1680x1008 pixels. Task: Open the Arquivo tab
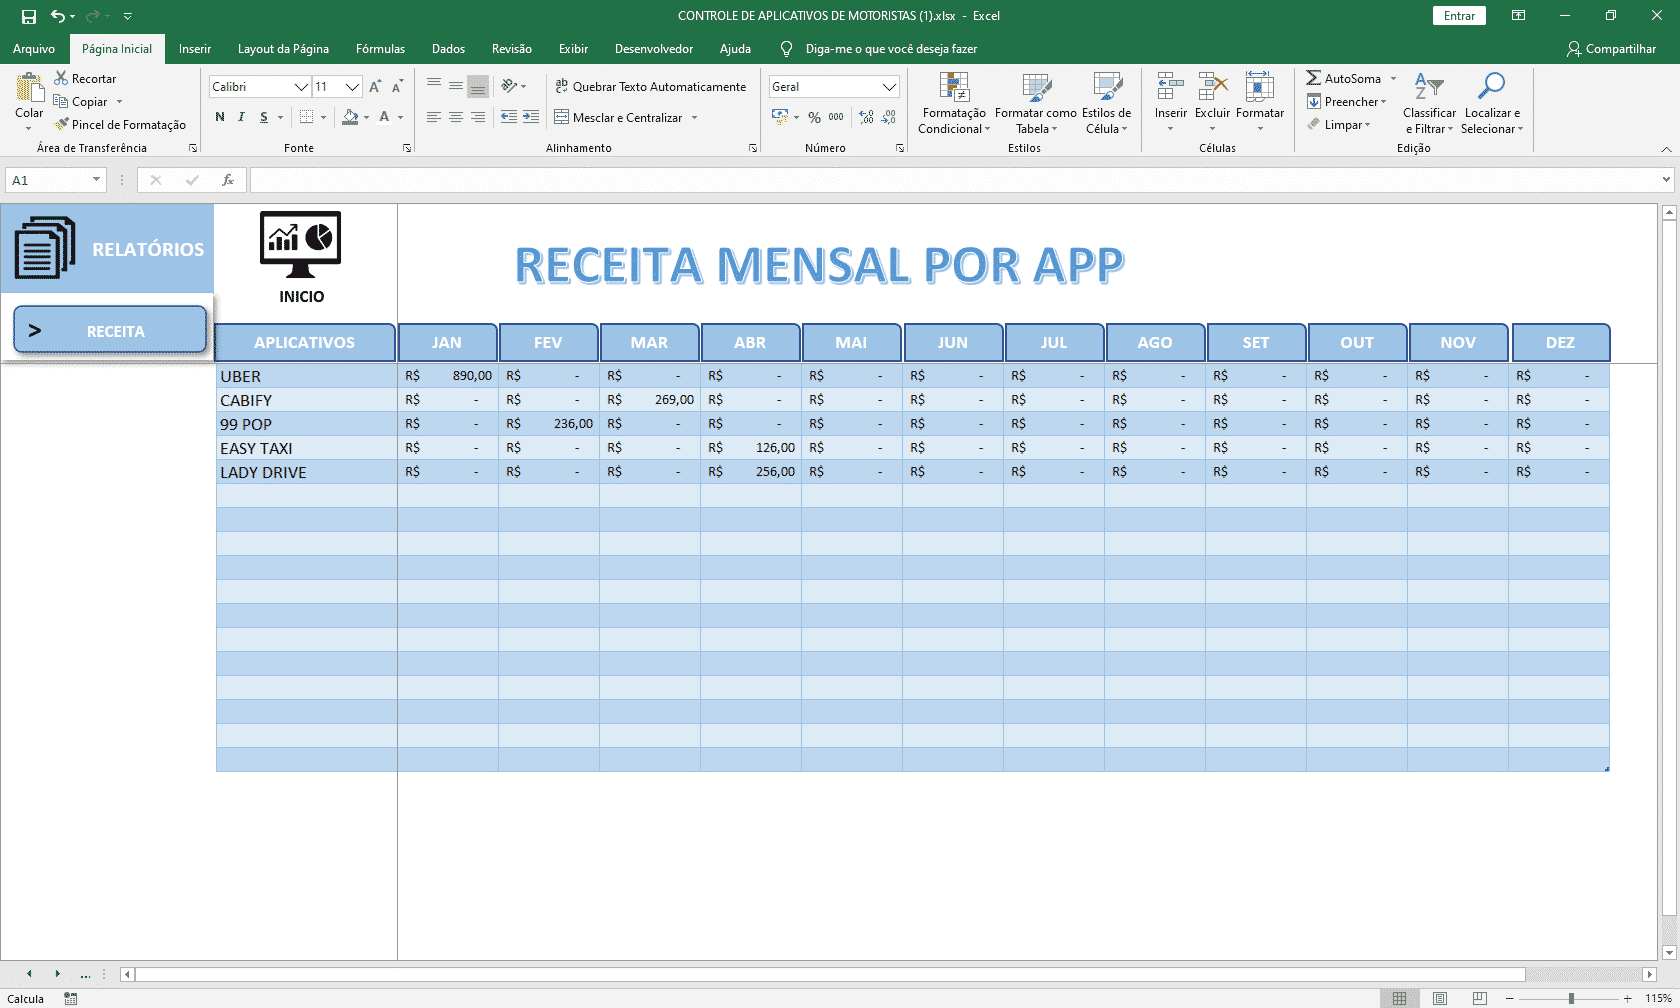pyautogui.click(x=34, y=49)
